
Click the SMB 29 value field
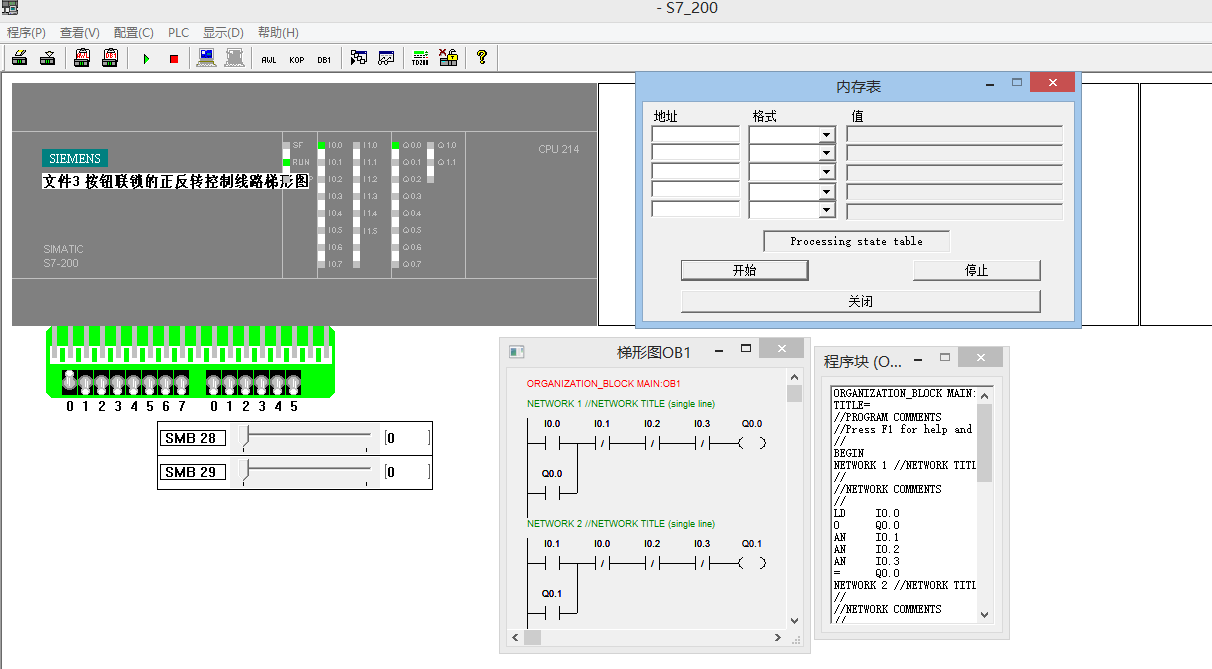[408, 472]
